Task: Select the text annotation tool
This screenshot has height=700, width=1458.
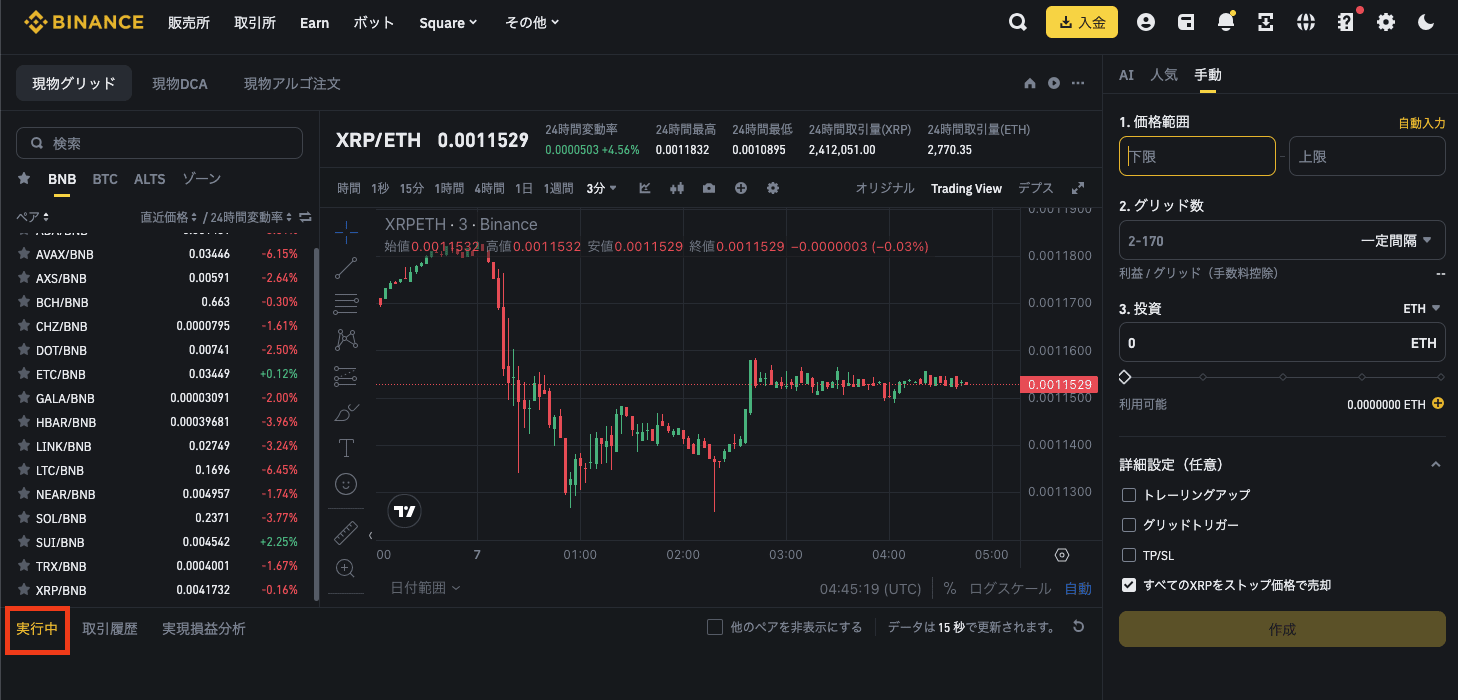Action: [346, 448]
